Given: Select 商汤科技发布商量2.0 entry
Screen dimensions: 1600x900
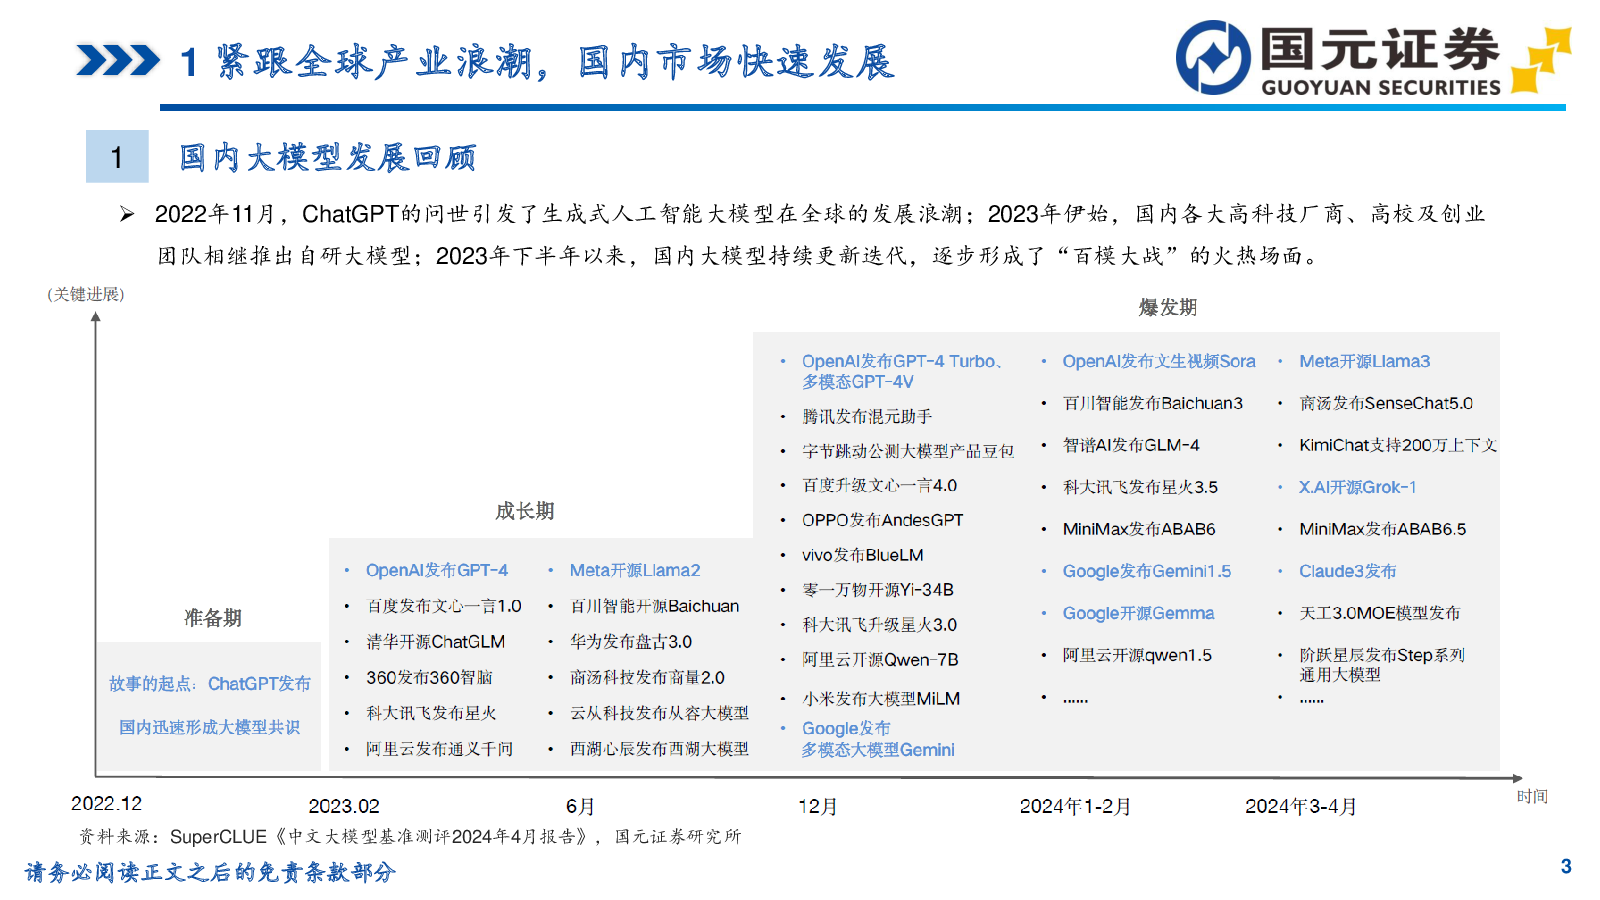Looking at the screenshot, I should tap(647, 678).
